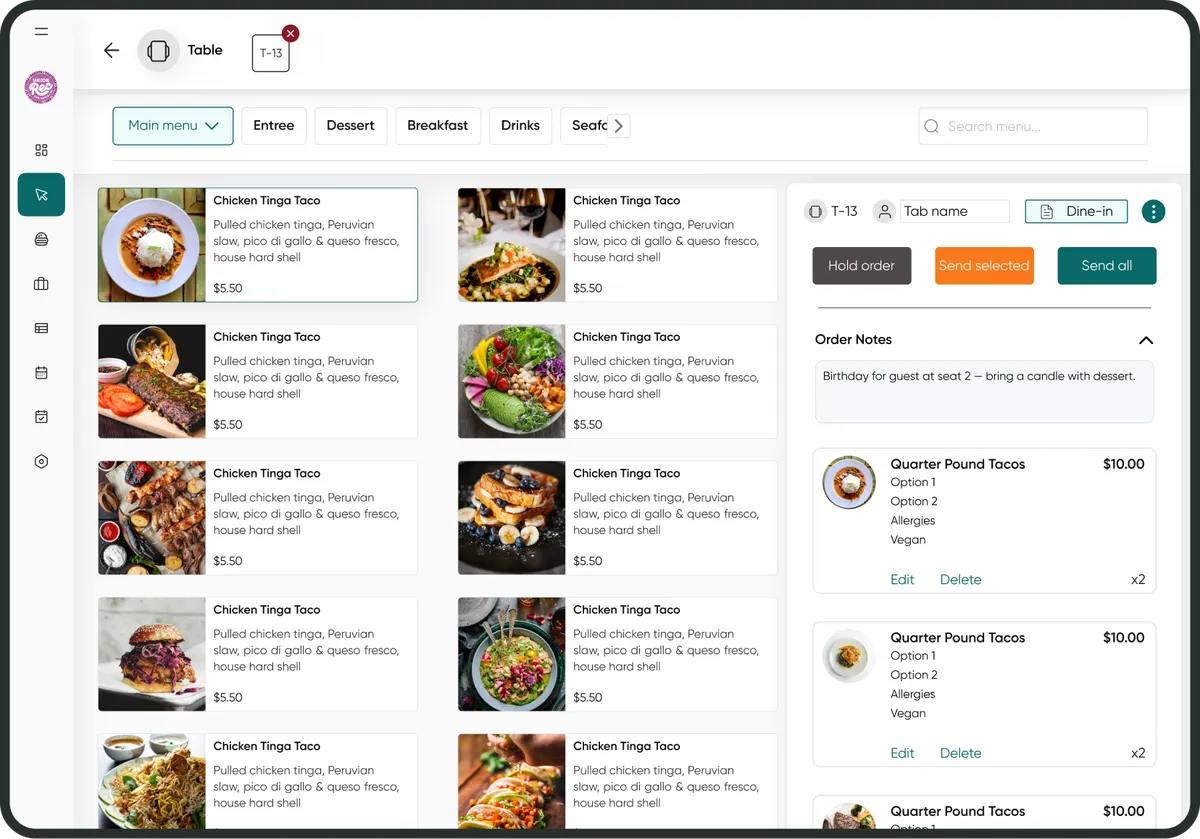Click the first order item's round thumbnail

(849, 483)
